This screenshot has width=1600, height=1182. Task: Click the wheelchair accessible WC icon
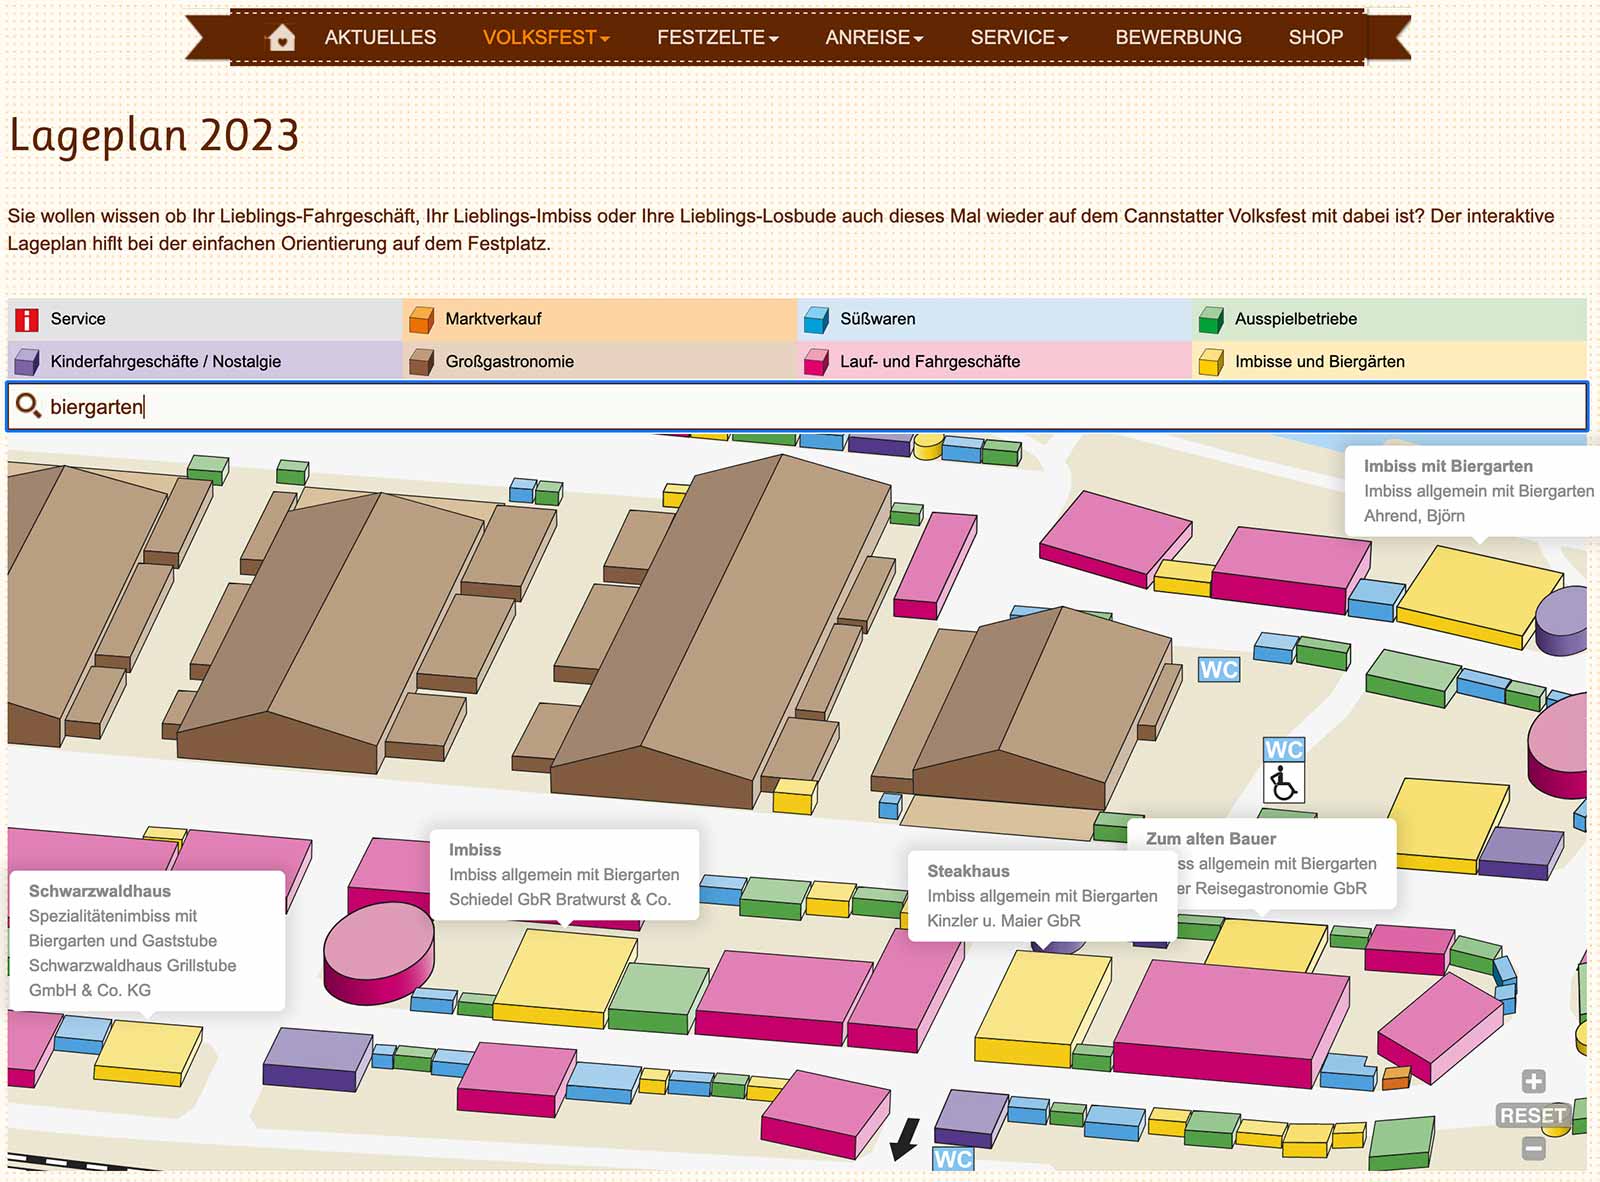pyautogui.click(x=1283, y=784)
